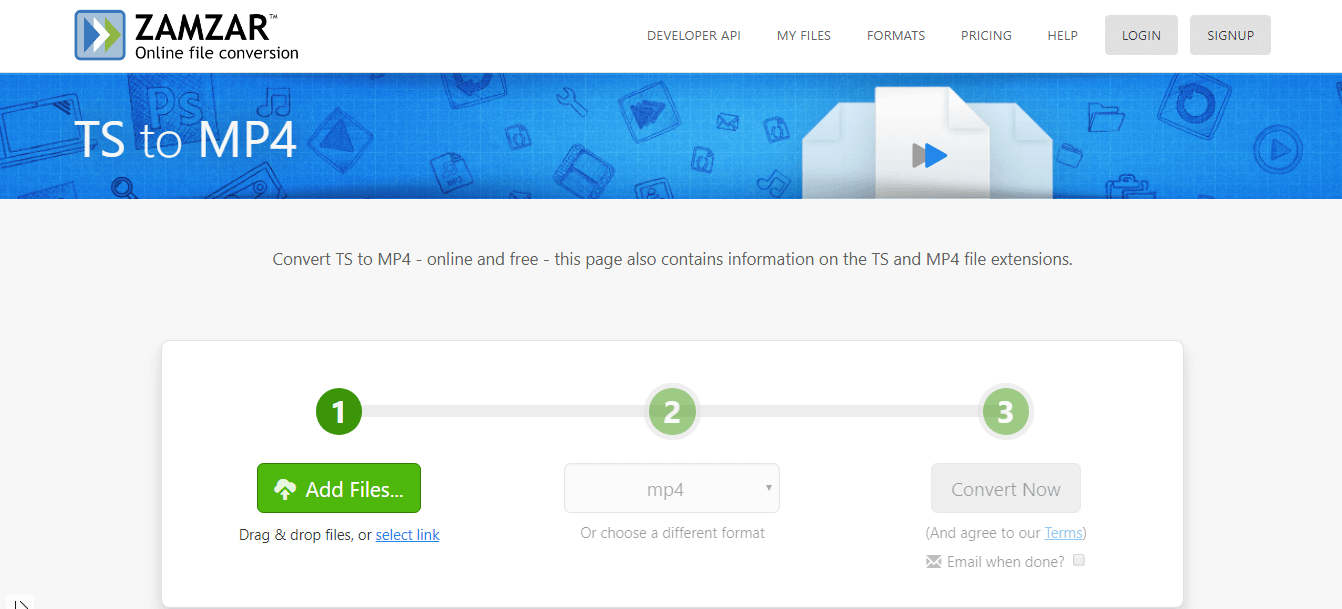Go to My Files in navigation
Viewport: 1342px width, 609px height.
coord(803,35)
